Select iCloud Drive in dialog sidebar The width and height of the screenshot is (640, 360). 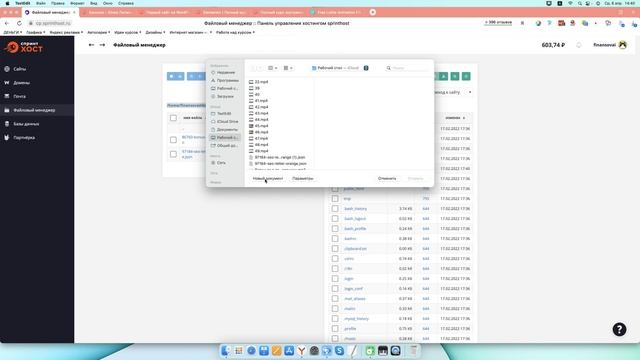pos(227,122)
